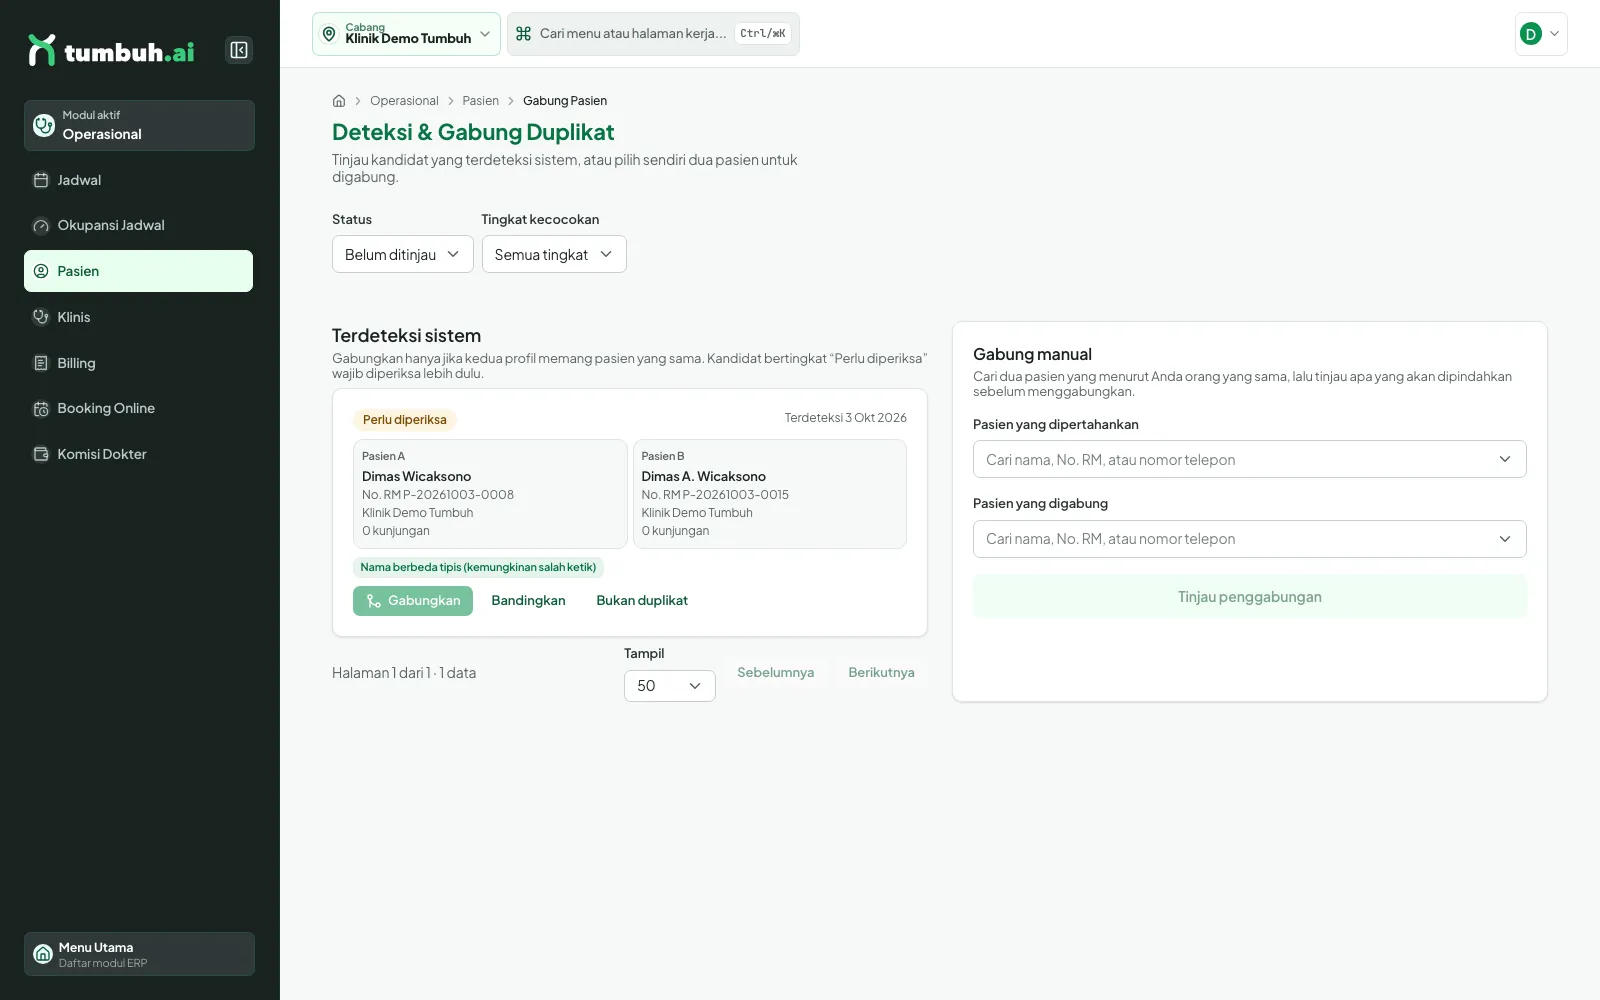Open the Pasien yang dipertahankan search combo box
Viewport: 1600px width, 1000px height.
coord(1249,459)
